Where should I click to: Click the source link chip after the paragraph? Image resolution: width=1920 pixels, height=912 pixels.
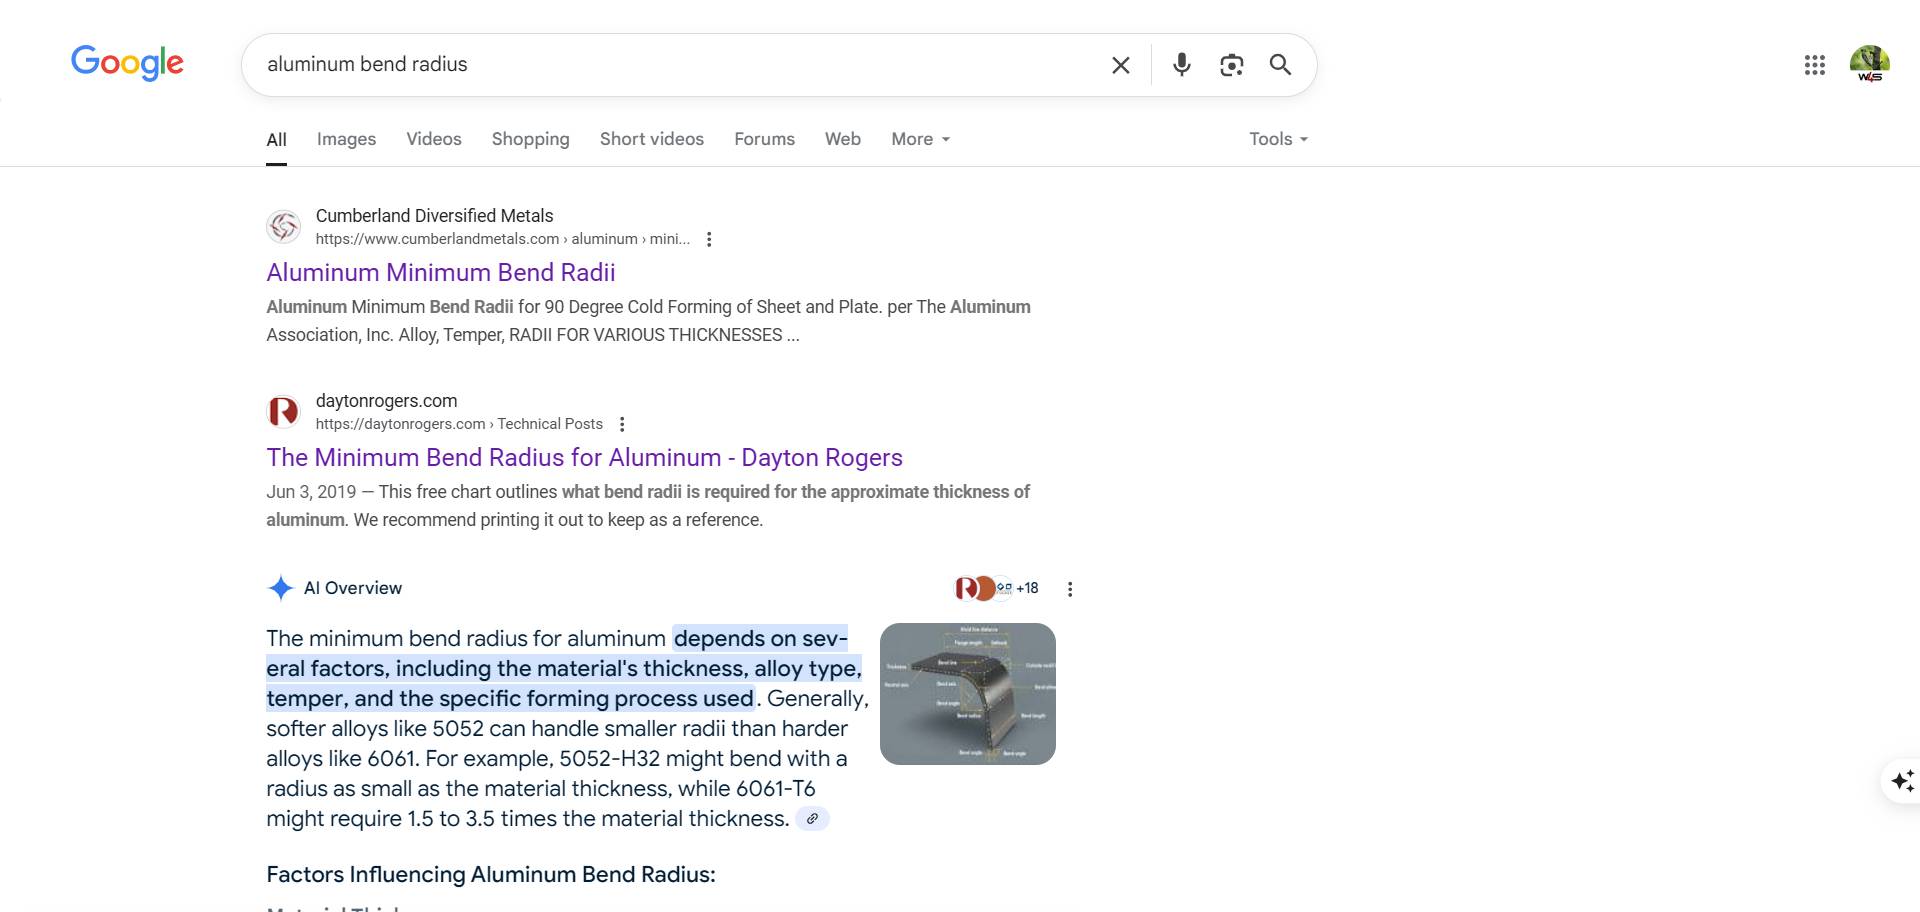click(813, 819)
